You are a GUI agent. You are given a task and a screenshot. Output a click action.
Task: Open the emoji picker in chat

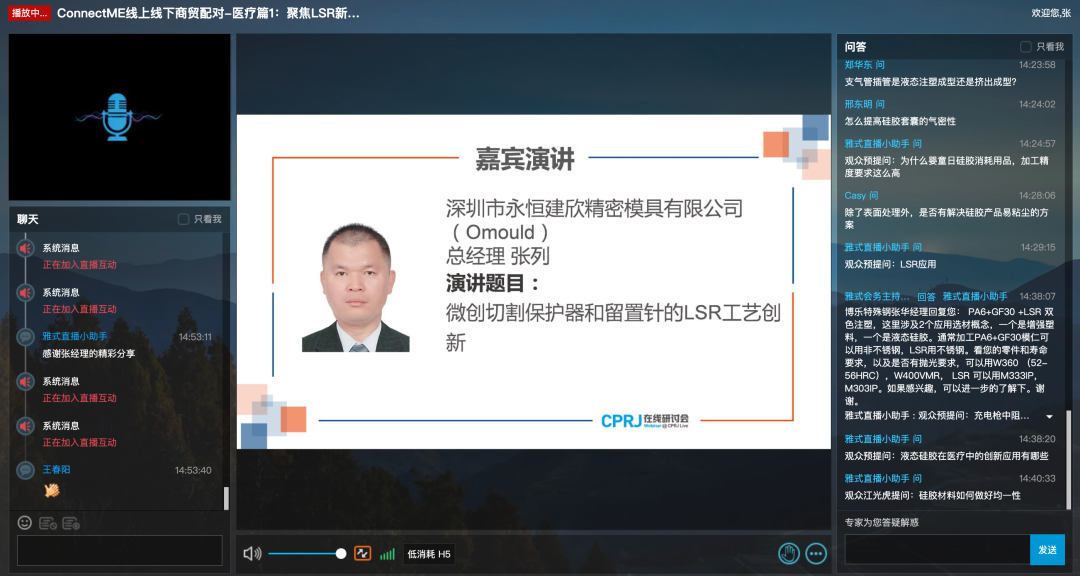tap(25, 523)
